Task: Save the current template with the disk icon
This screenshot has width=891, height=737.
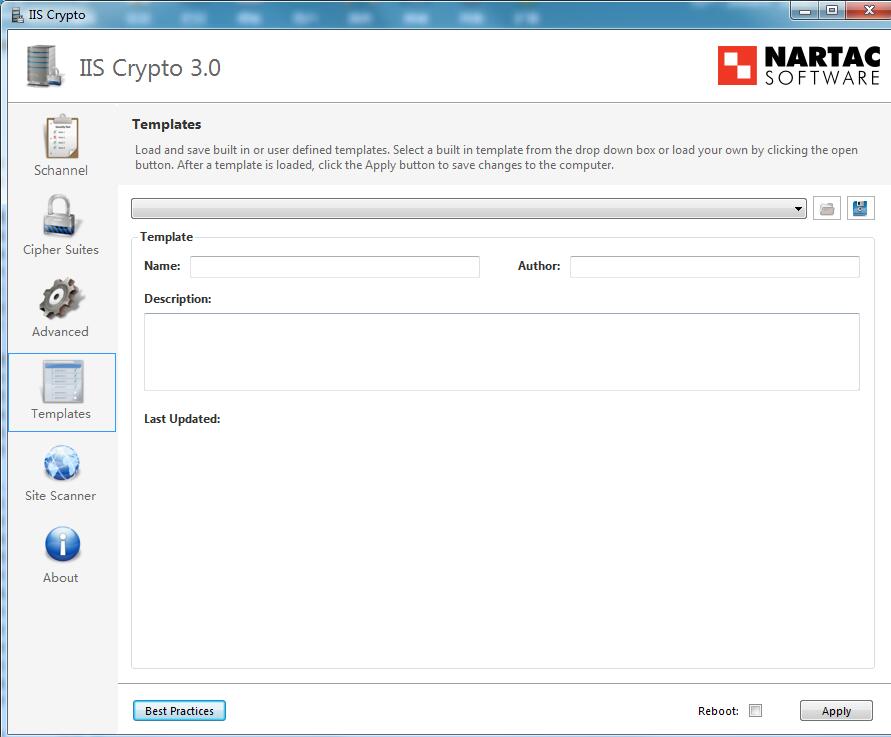Action: [x=860, y=208]
